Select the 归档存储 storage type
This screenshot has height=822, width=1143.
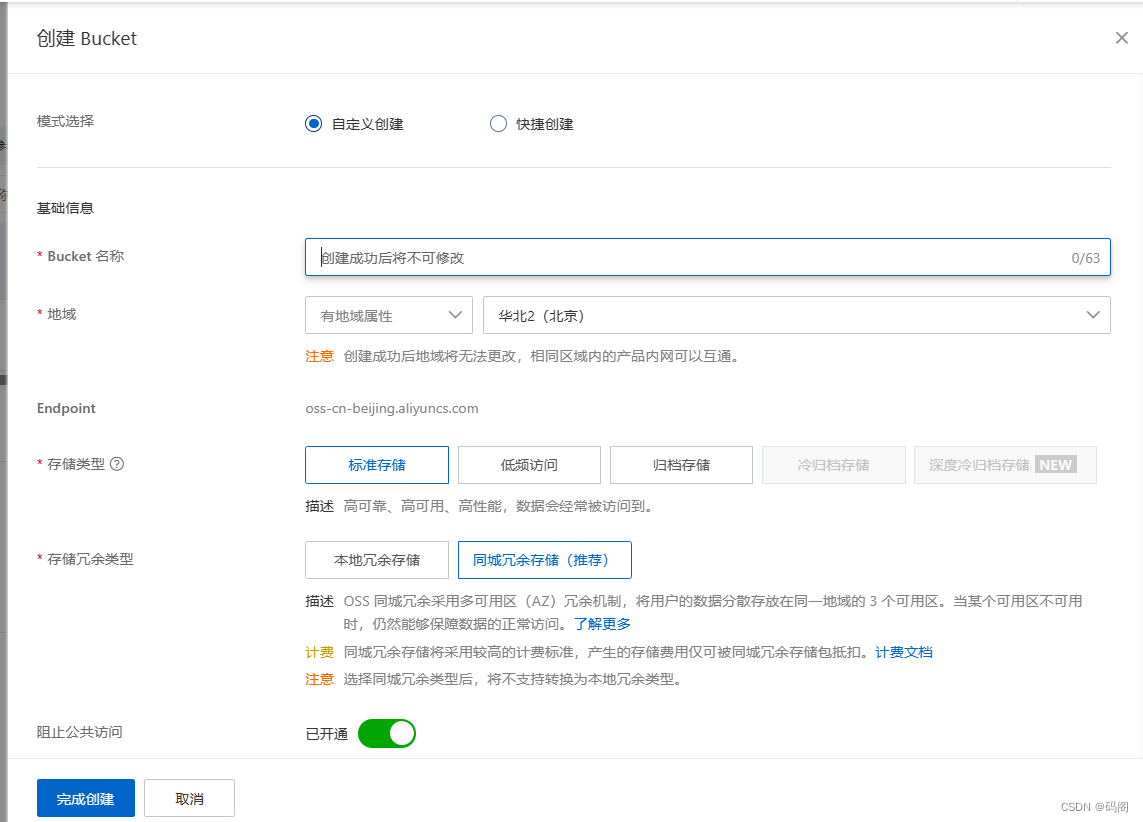[681, 464]
